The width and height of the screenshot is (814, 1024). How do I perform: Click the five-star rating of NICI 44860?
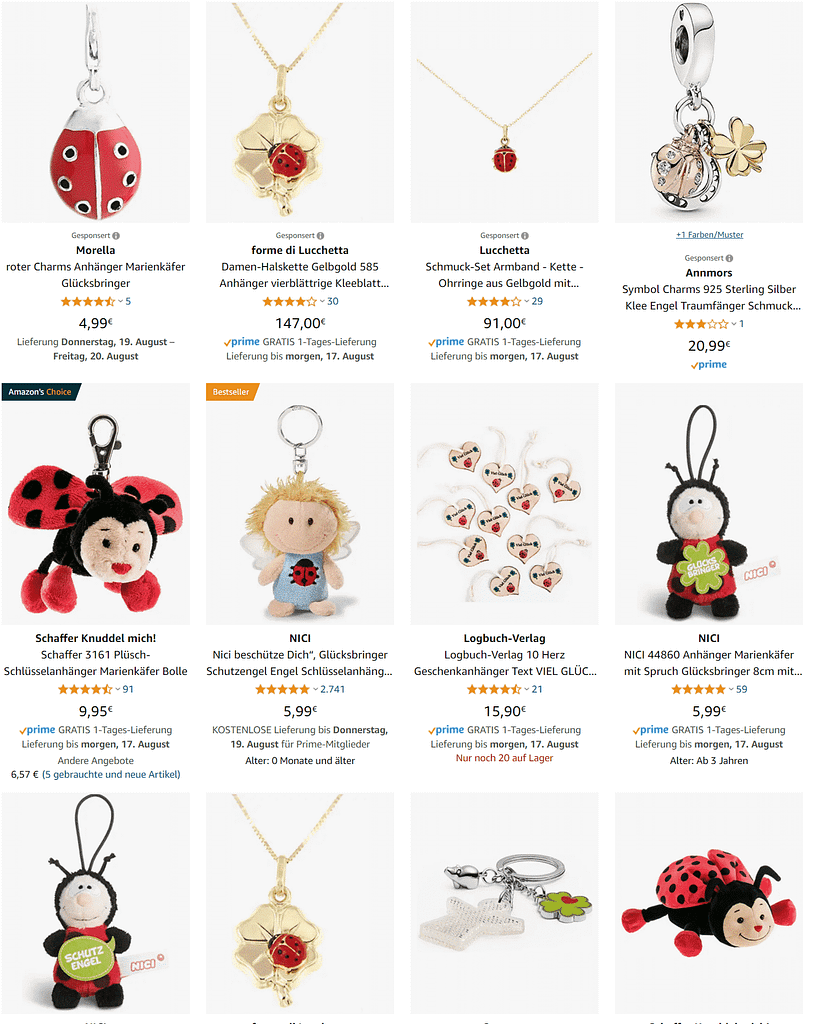click(x=698, y=689)
